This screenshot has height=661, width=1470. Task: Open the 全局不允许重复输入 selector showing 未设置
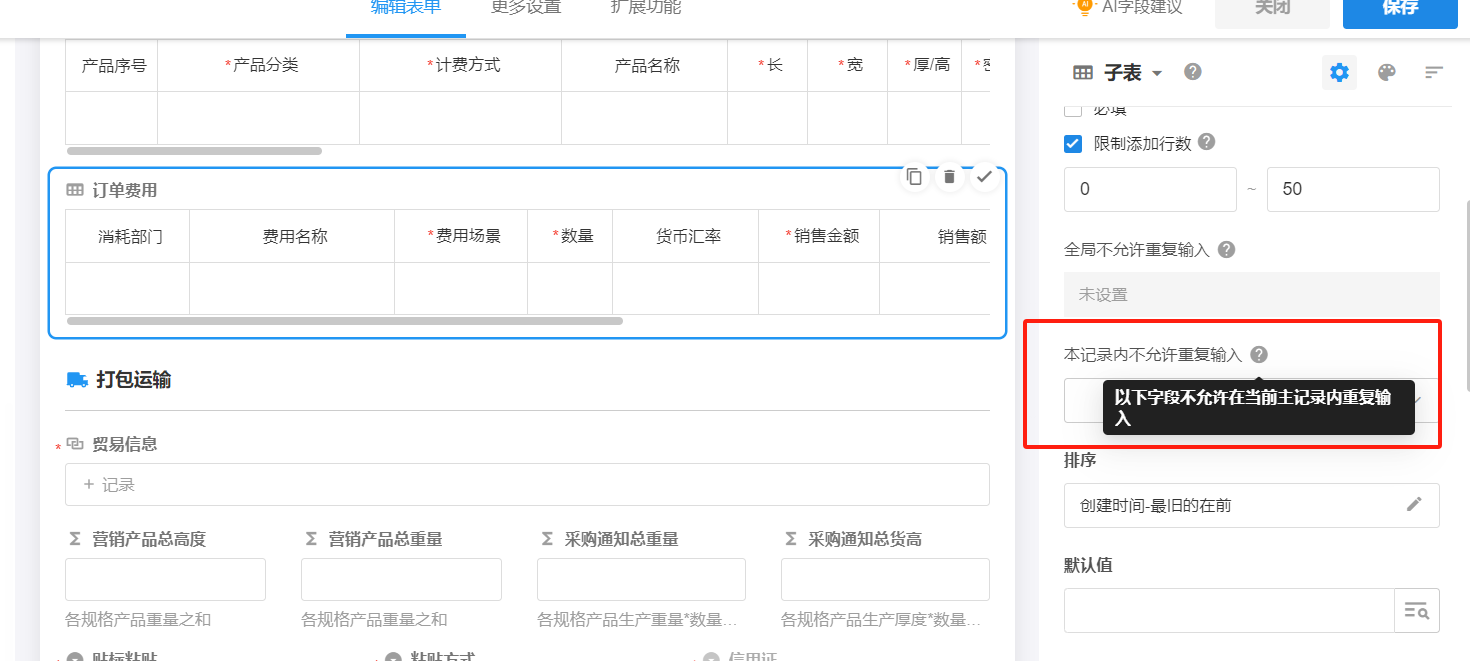(1251, 293)
